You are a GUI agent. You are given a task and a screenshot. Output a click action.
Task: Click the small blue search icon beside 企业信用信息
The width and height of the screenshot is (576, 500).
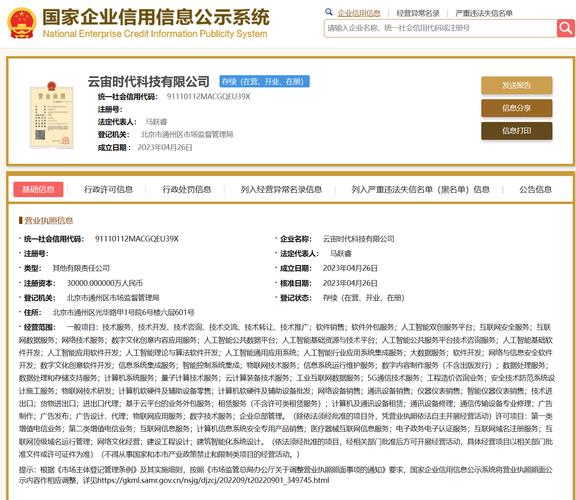329,12
